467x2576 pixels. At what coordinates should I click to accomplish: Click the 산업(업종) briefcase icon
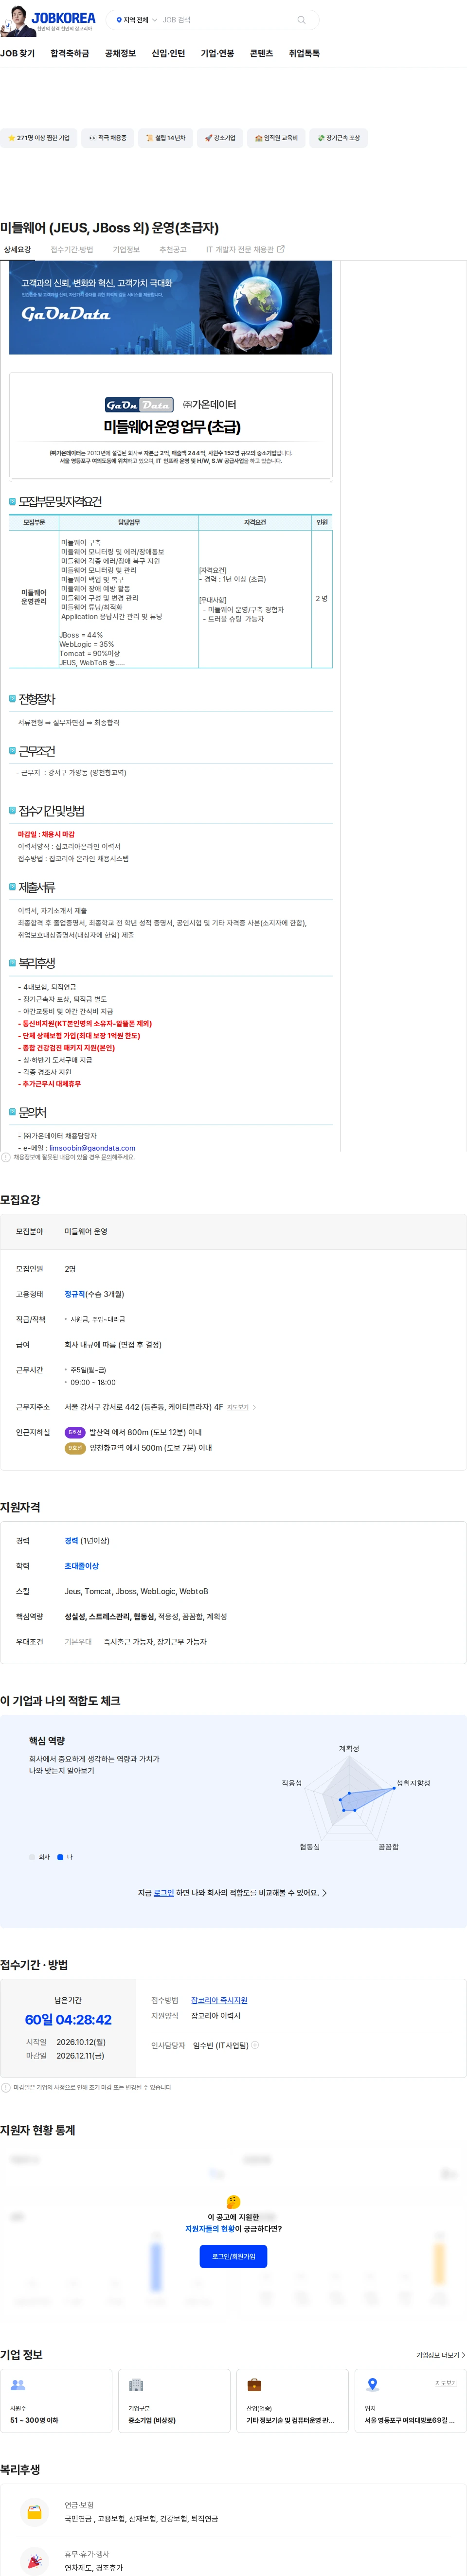point(254,2385)
